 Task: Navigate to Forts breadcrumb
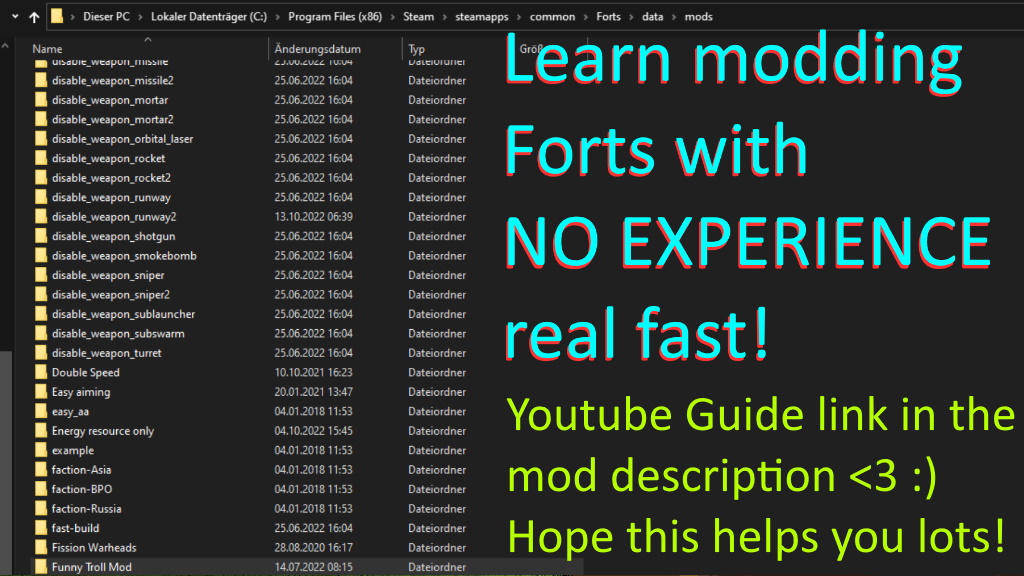(x=609, y=17)
